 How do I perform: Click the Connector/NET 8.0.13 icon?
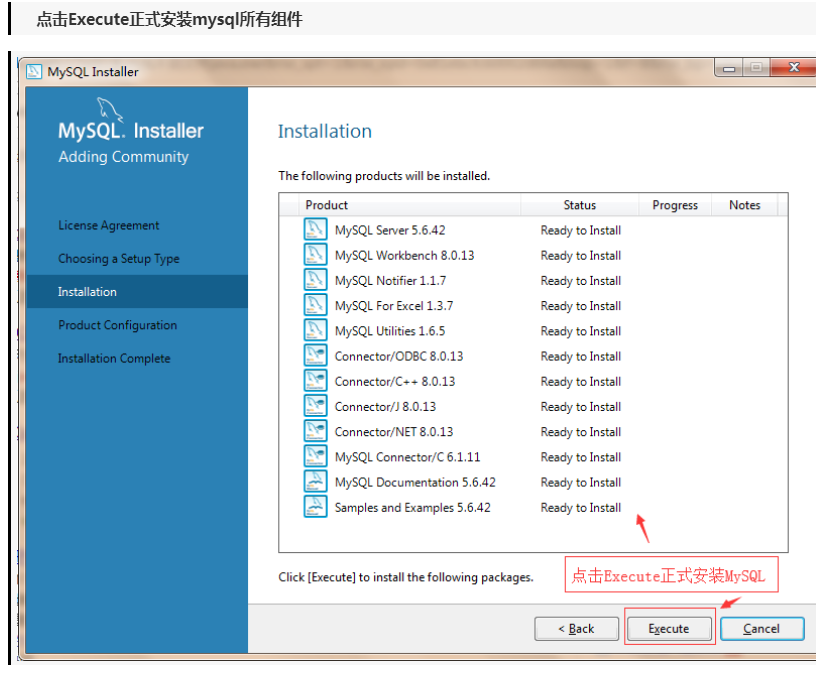click(315, 431)
